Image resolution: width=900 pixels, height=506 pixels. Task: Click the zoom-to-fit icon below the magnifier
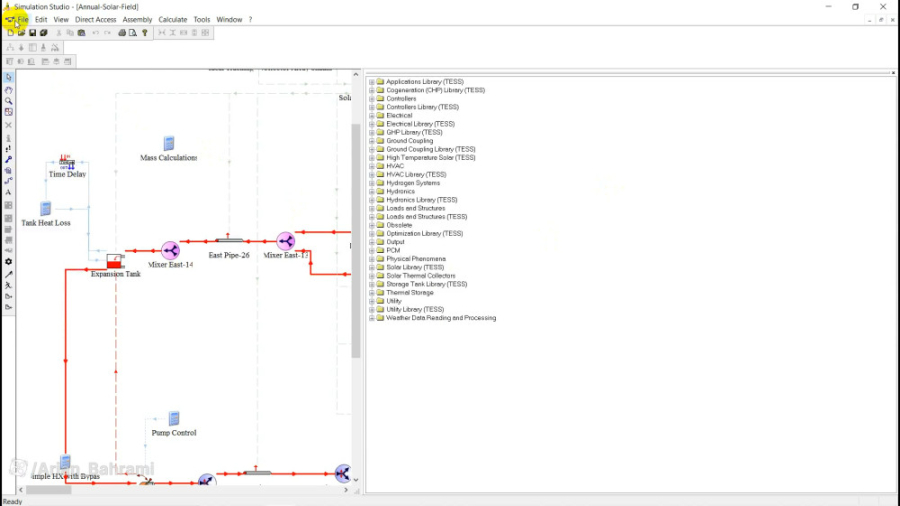(x=9, y=112)
